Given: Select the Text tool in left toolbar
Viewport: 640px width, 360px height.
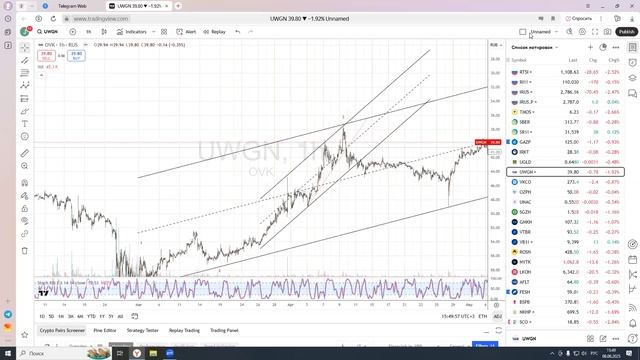Looking at the screenshot, I should click(25, 124).
